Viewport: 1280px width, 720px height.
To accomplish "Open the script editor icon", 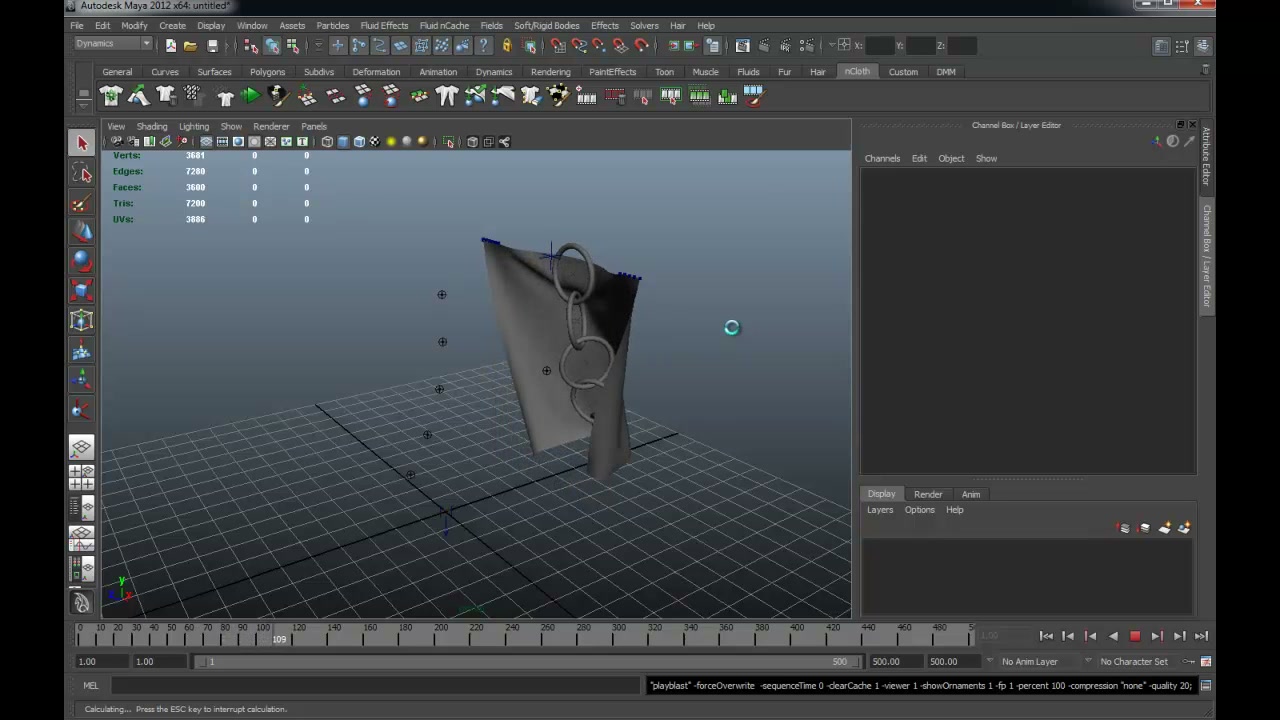I will tap(1206, 686).
